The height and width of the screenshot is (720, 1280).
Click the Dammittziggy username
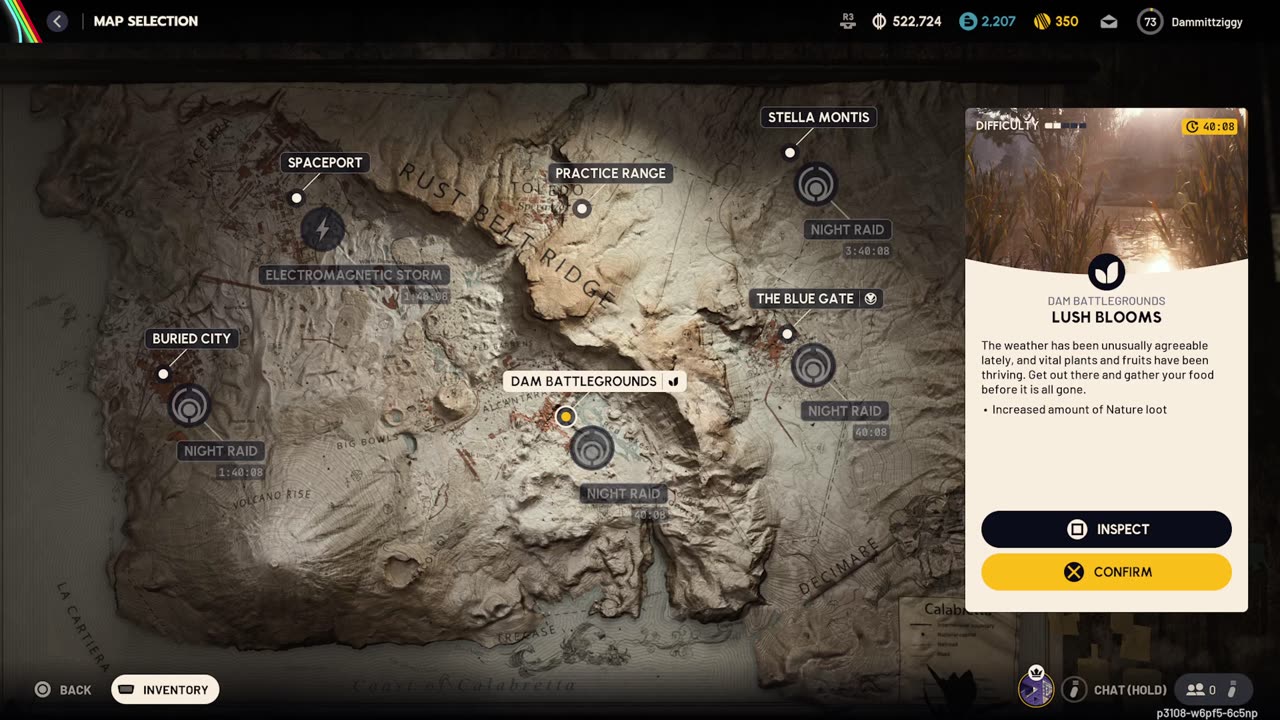point(1207,22)
